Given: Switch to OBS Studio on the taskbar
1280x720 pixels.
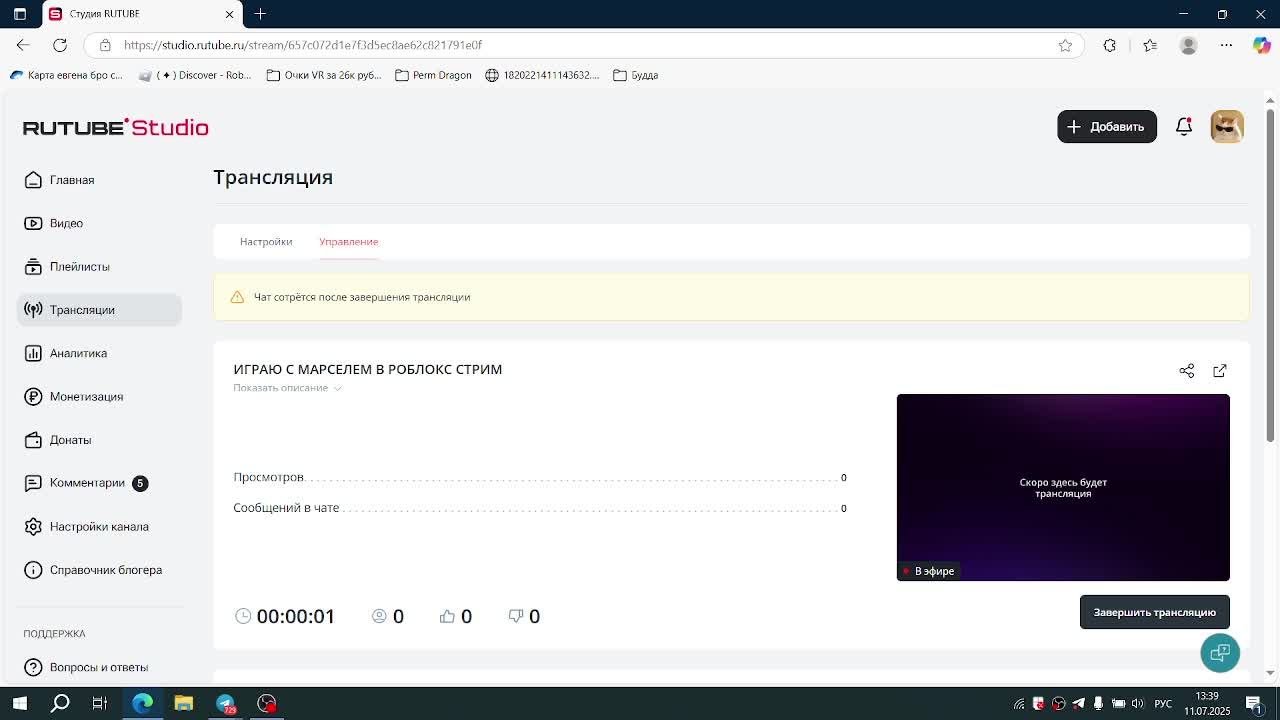Looking at the screenshot, I should point(267,703).
